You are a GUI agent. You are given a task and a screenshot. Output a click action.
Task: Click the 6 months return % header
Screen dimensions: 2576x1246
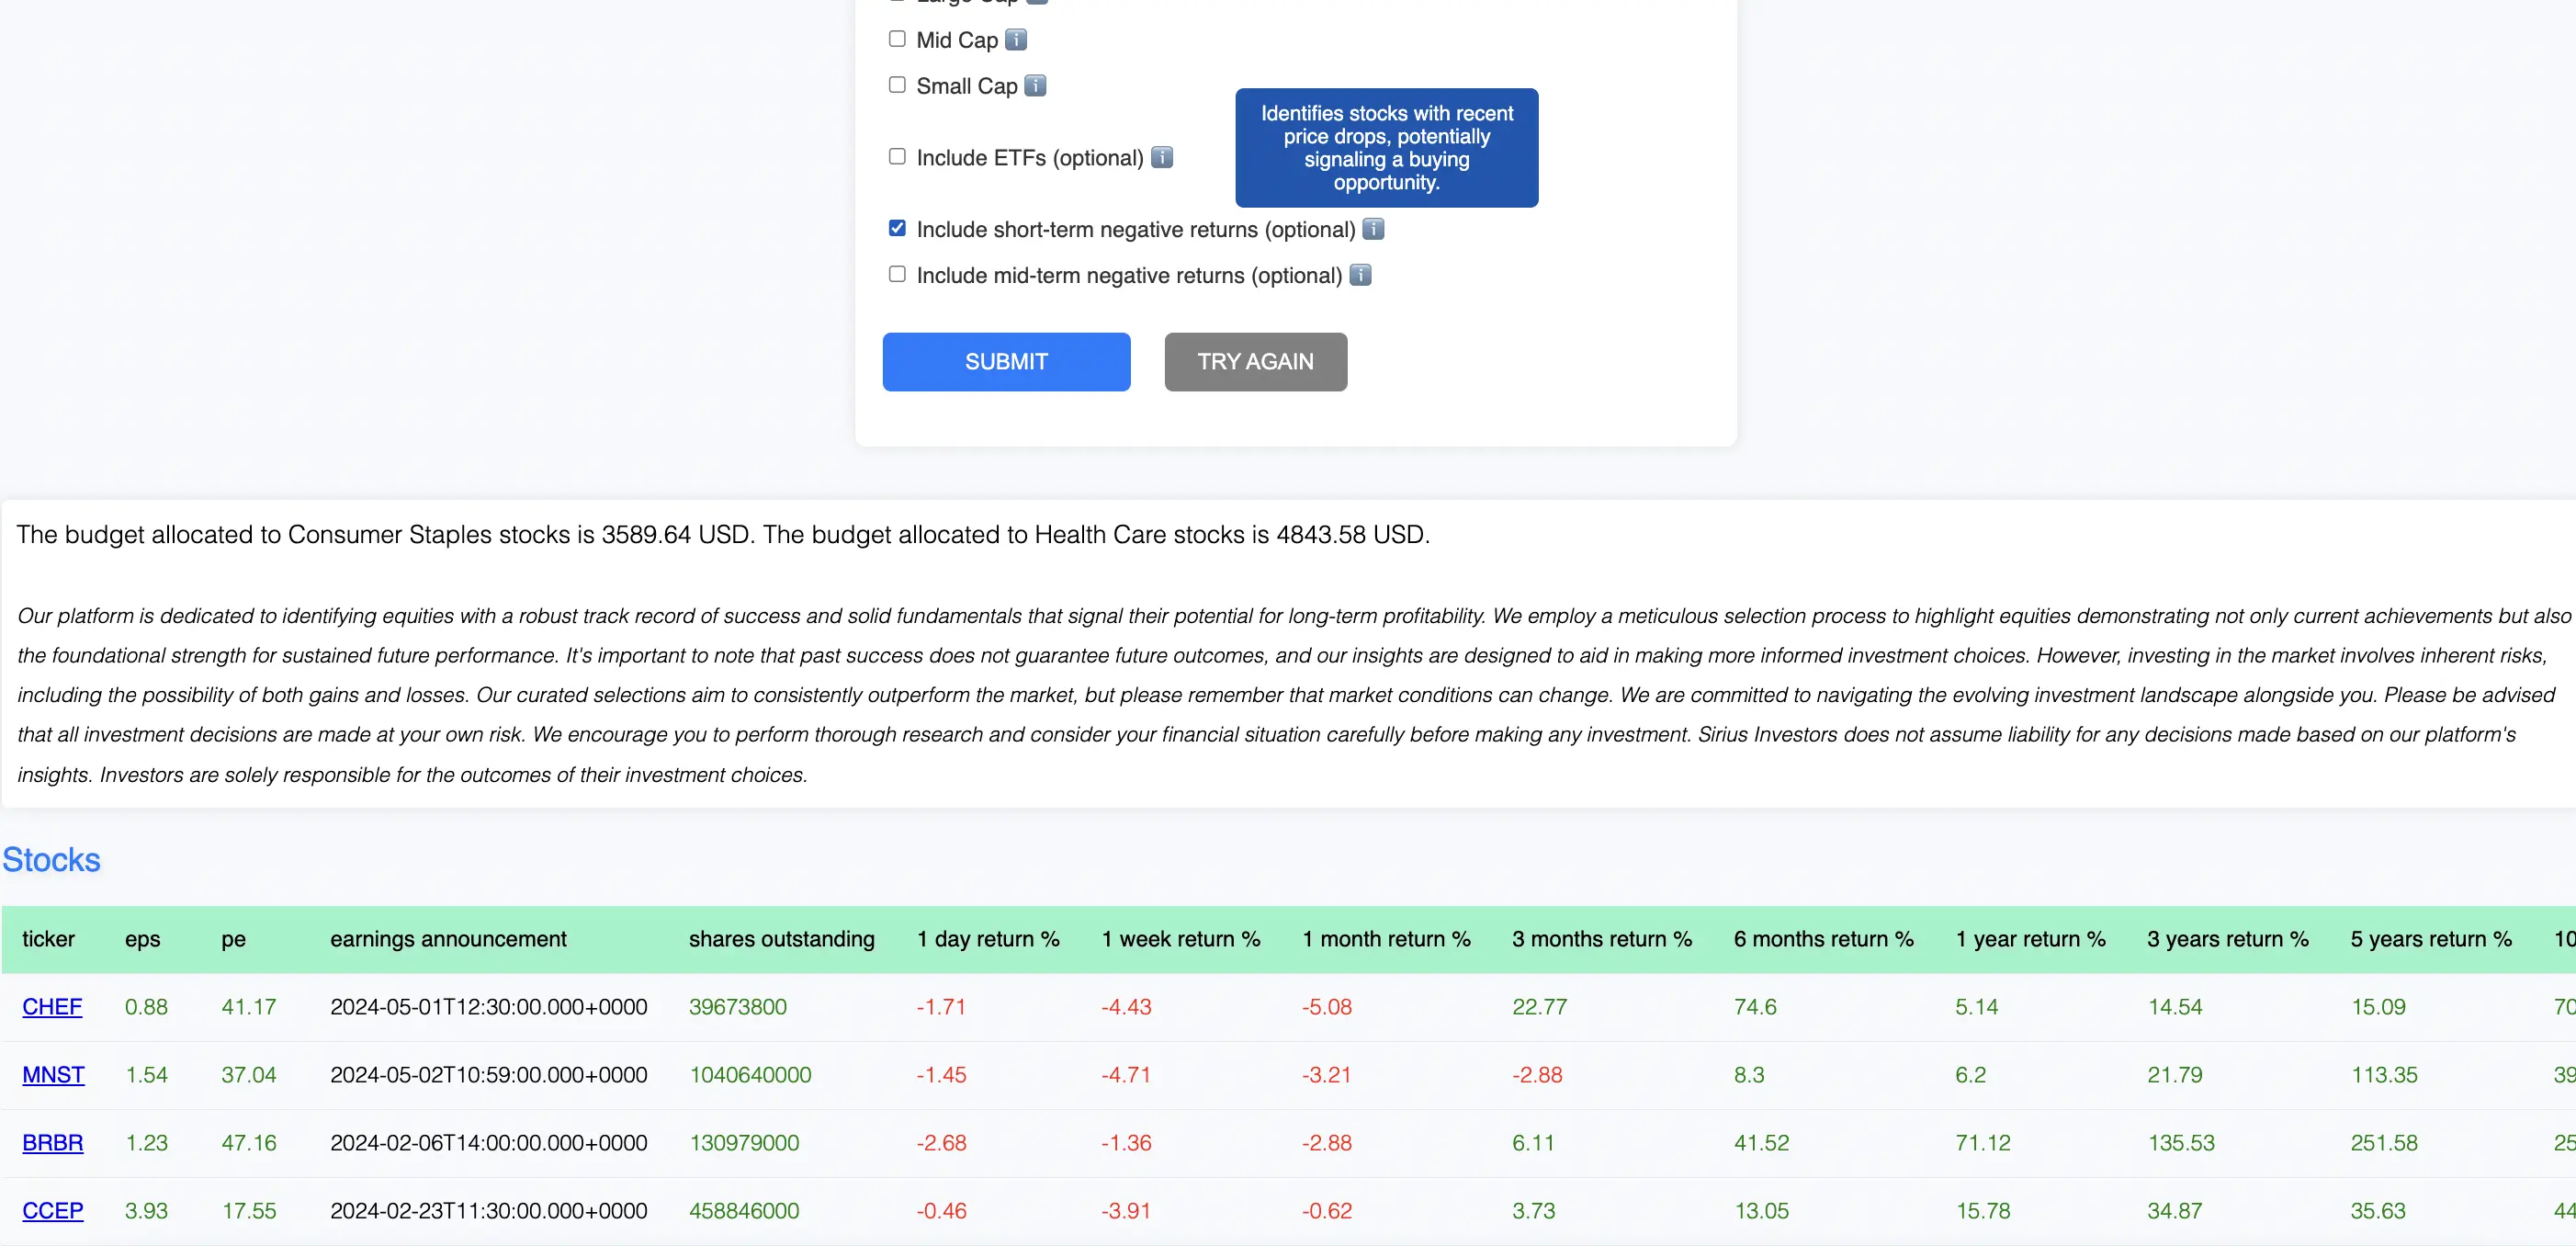tap(1824, 939)
